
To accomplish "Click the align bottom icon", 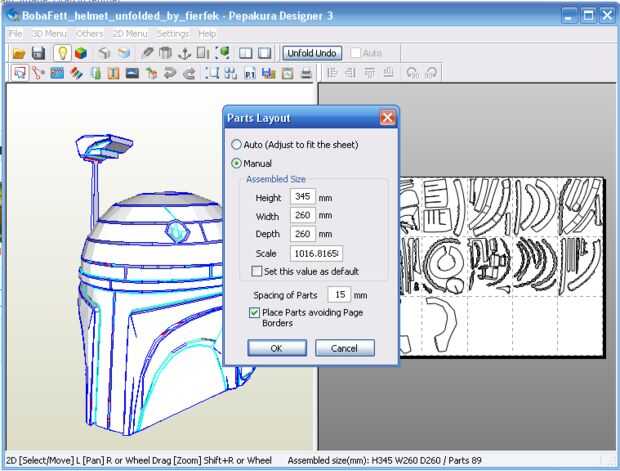I will point(389,73).
